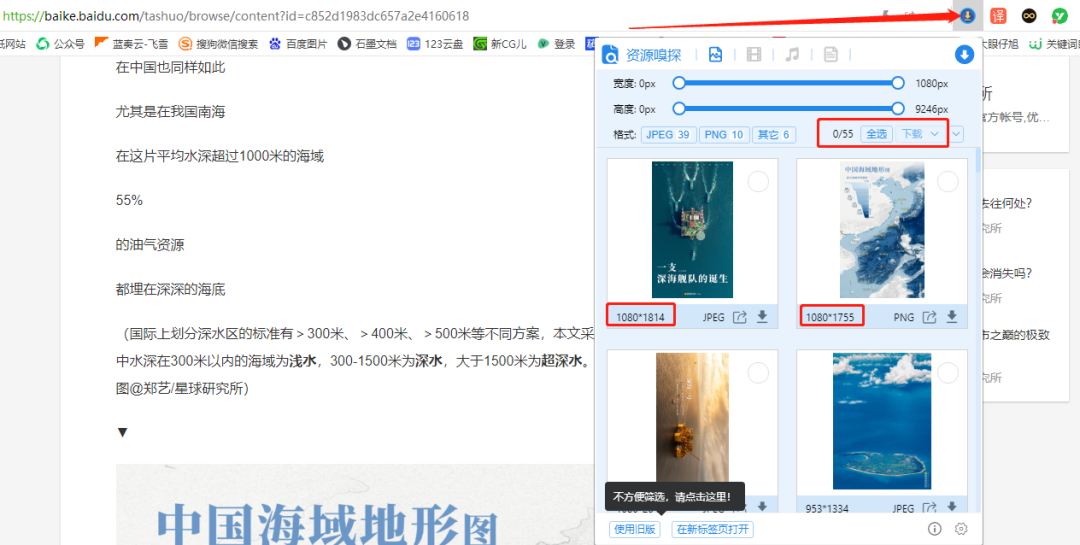Download the 1080*1814 JPEG image
Image resolution: width=1080 pixels, height=545 pixels.
coord(762,316)
